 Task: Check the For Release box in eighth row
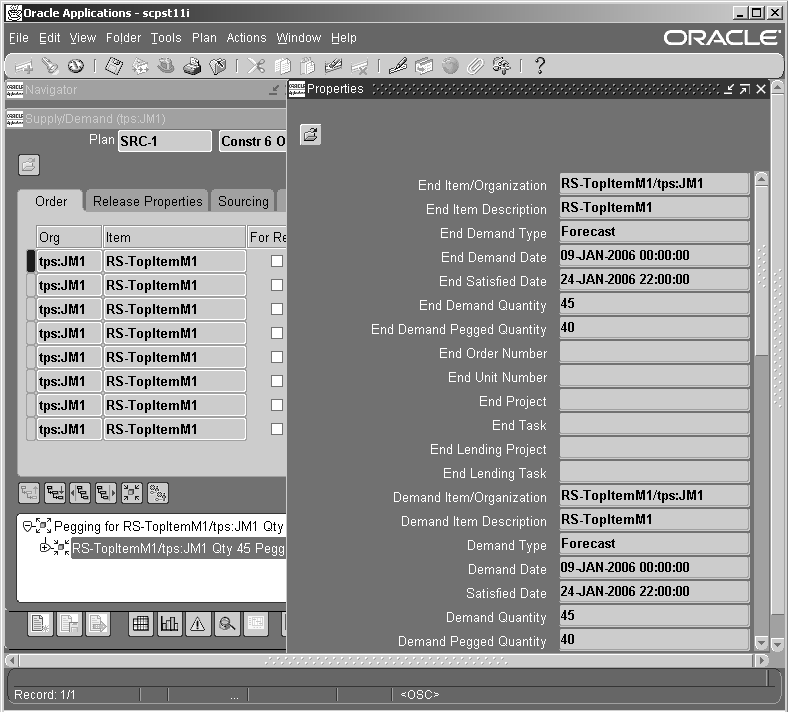point(277,429)
